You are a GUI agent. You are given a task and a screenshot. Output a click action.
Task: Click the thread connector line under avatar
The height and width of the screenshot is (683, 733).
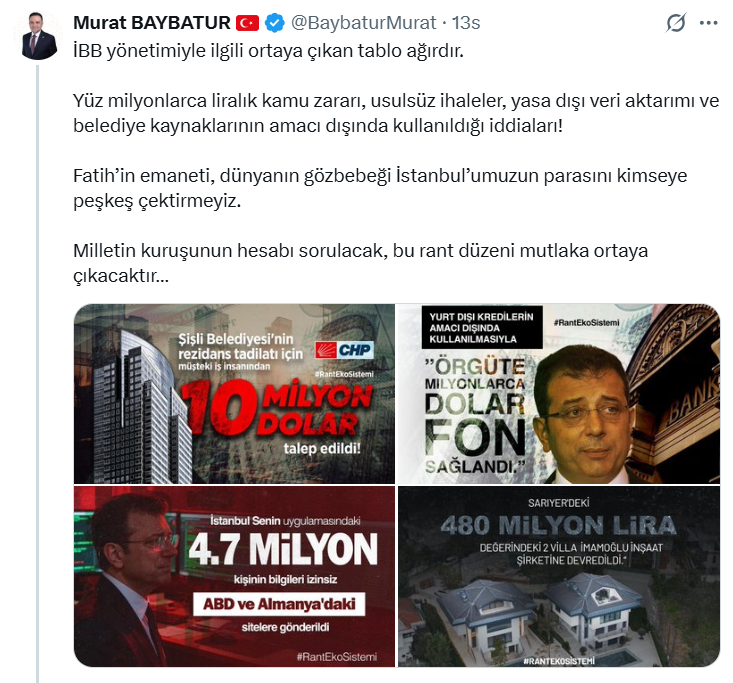pyautogui.click(x=38, y=374)
